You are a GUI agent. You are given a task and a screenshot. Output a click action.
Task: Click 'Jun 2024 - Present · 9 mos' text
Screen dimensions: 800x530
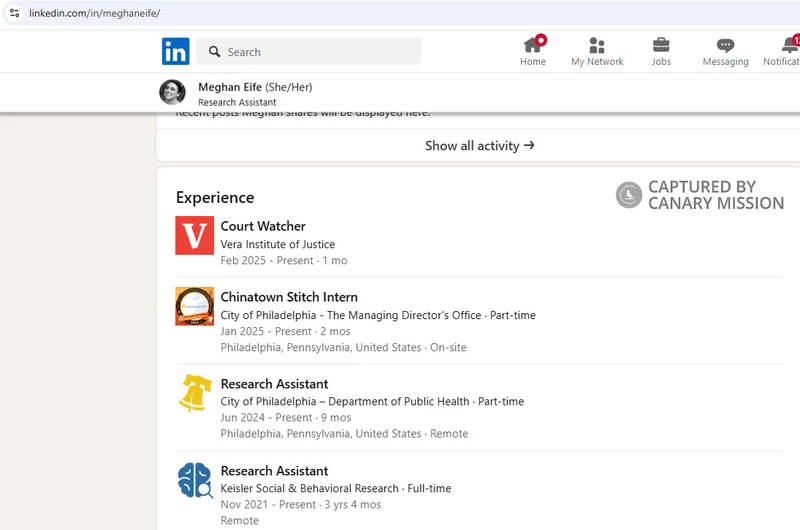pyautogui.click(x=286, y=418)
